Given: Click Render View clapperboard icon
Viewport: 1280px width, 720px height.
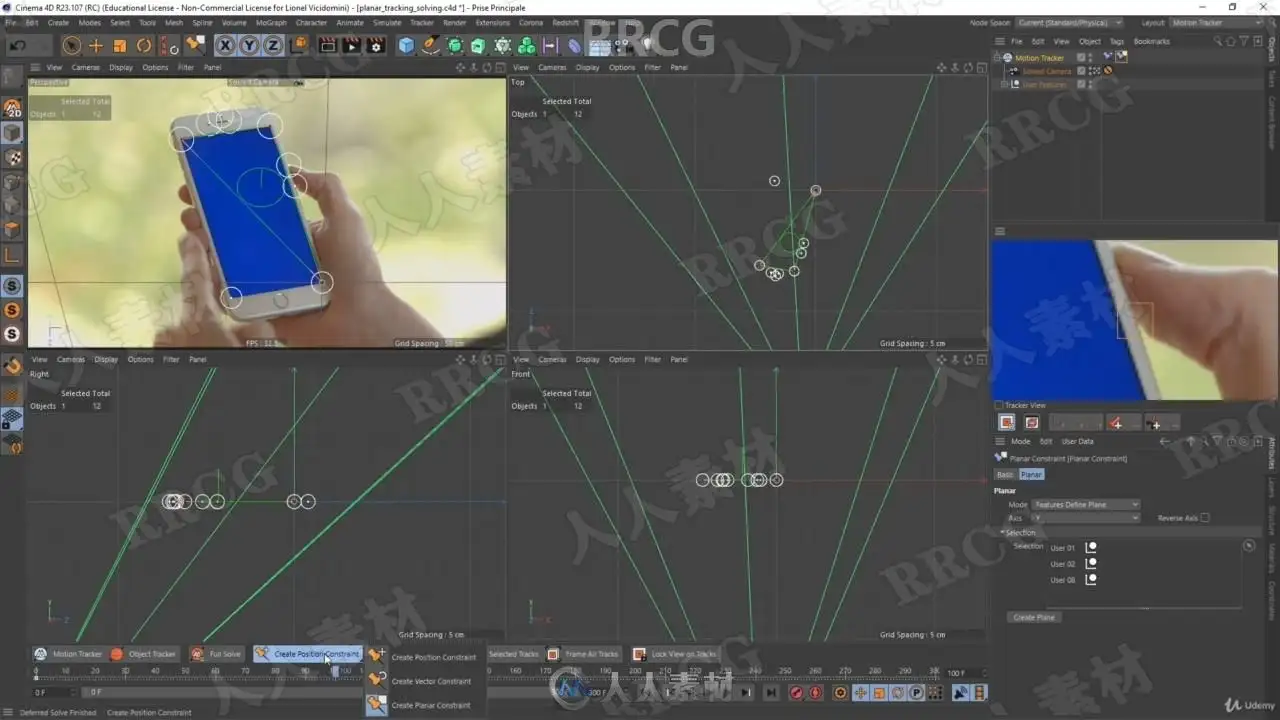Looking at the screenshot, I should pyautogui.click(x=327, y=45).
